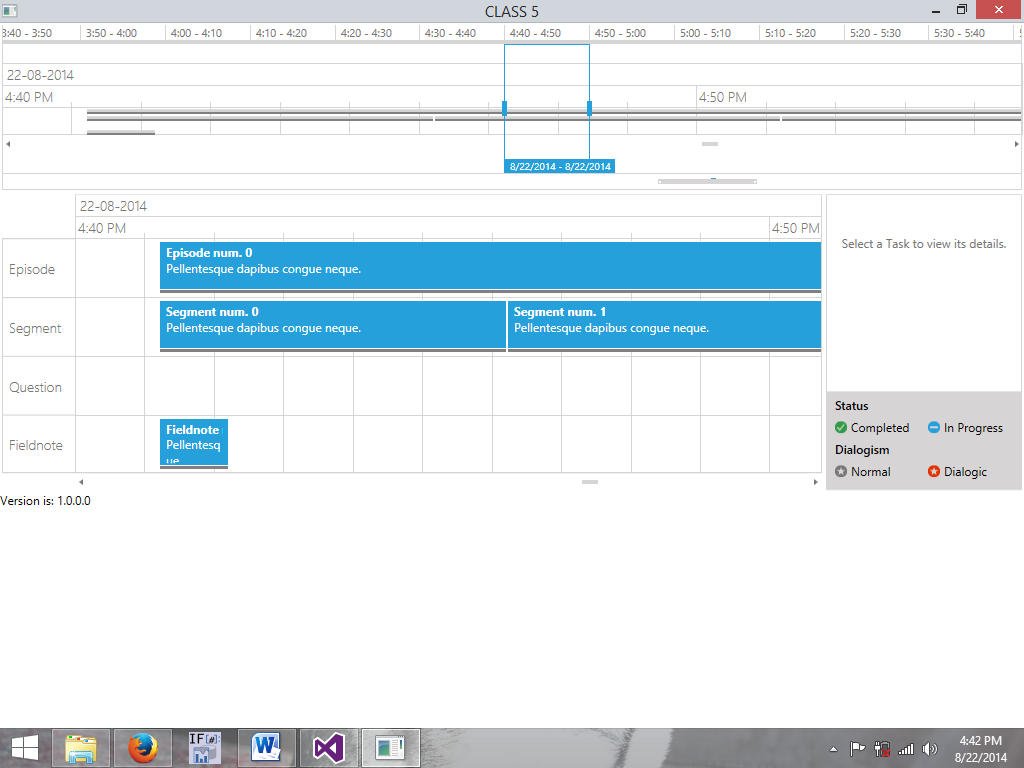Show hidden tray icons arrow
This screenshot has width=1024, height=768.
click(x=833, y=749)
